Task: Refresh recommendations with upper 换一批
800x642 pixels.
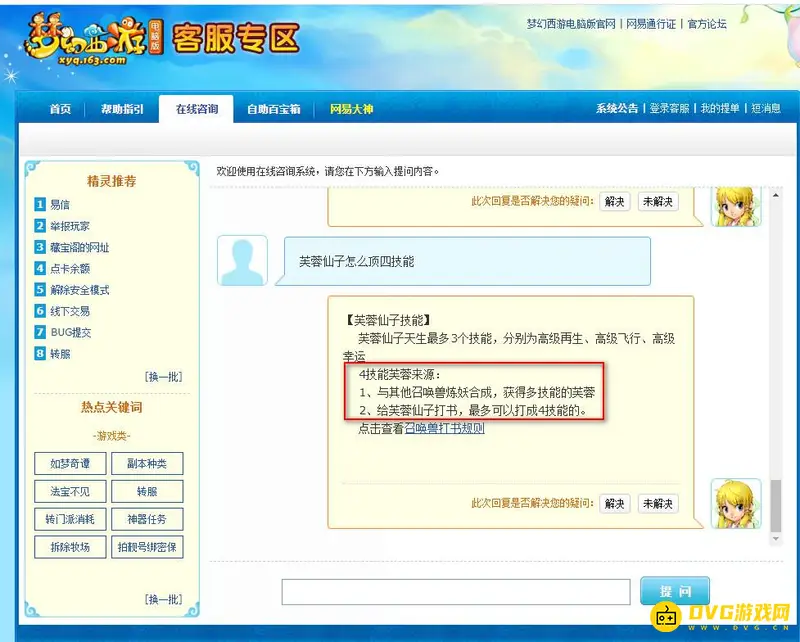Action: (163, 377)
